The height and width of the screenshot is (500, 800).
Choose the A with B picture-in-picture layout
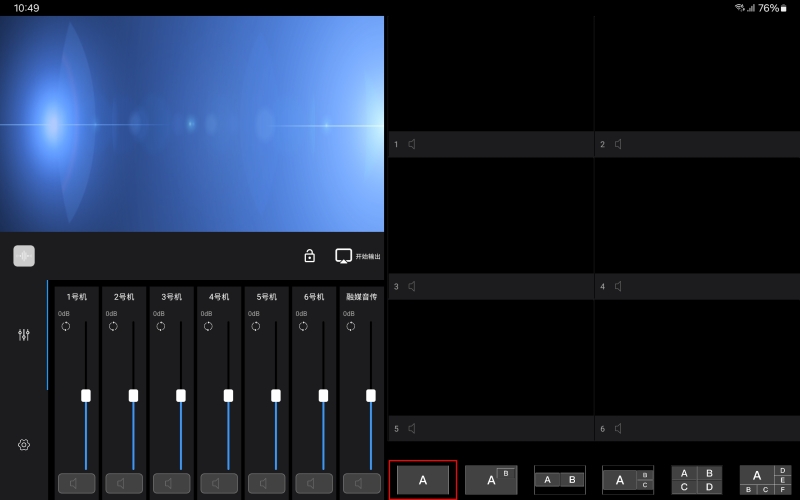491,480
